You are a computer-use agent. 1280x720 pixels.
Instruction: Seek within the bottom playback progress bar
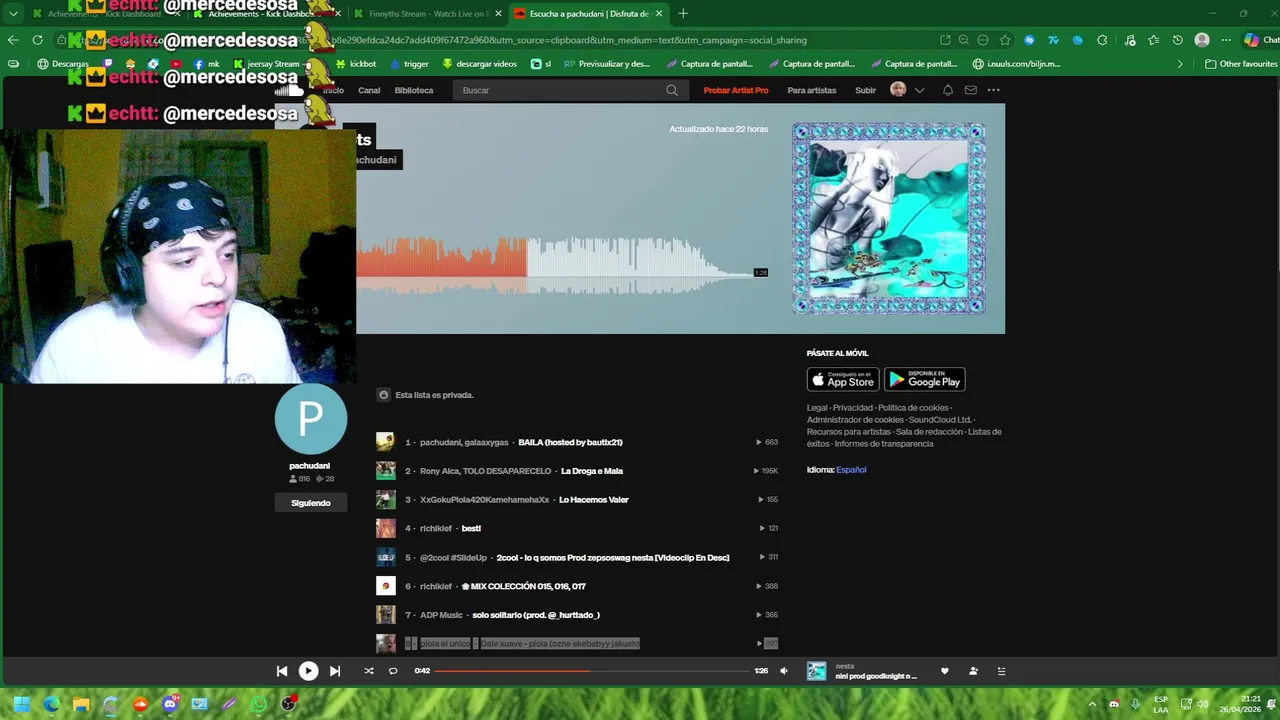point(593,671)
